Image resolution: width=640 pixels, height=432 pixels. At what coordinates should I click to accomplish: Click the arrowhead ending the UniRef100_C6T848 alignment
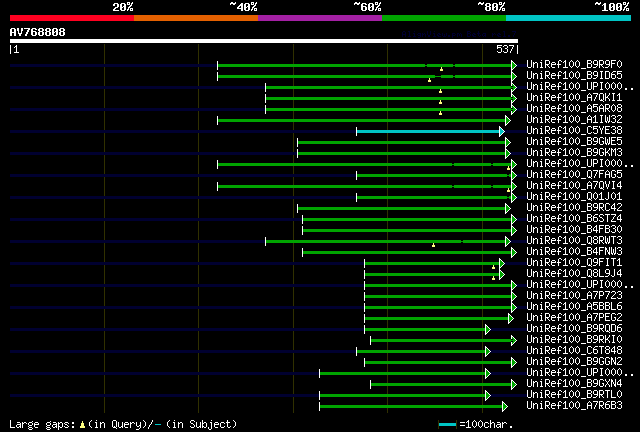pyautogui.click(x=488, y=352)
